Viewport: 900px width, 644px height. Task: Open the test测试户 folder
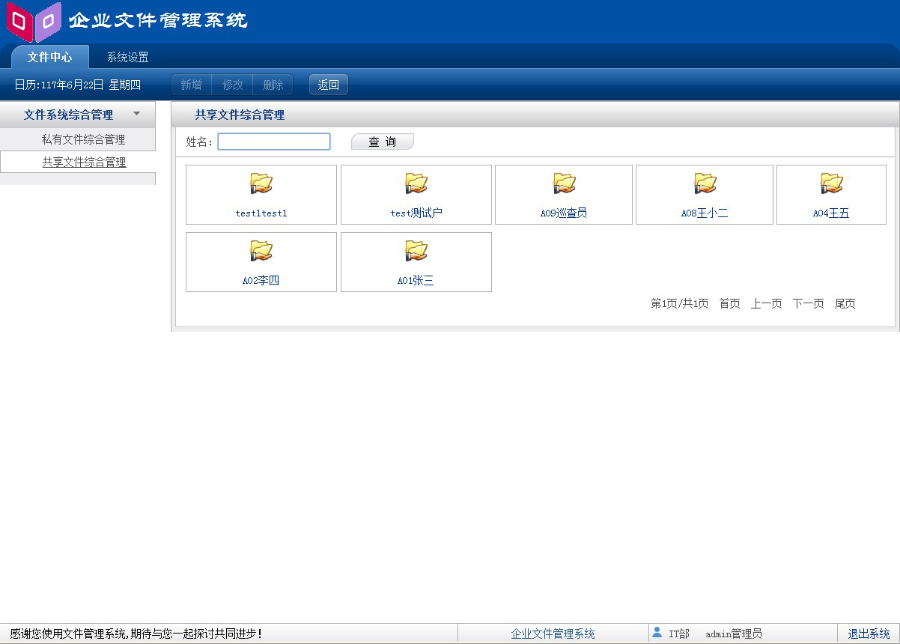point(416,188)
